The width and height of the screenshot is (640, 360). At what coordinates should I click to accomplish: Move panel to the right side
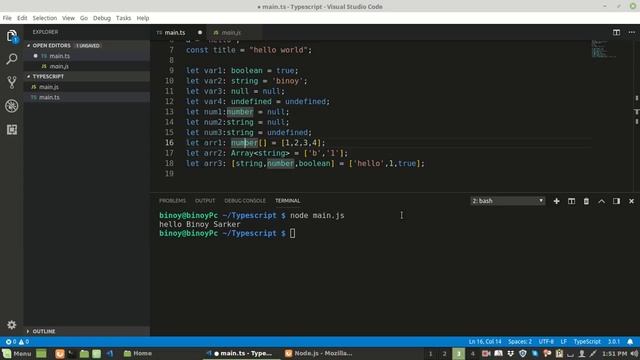pyautogui.click(x=616, y=201)
